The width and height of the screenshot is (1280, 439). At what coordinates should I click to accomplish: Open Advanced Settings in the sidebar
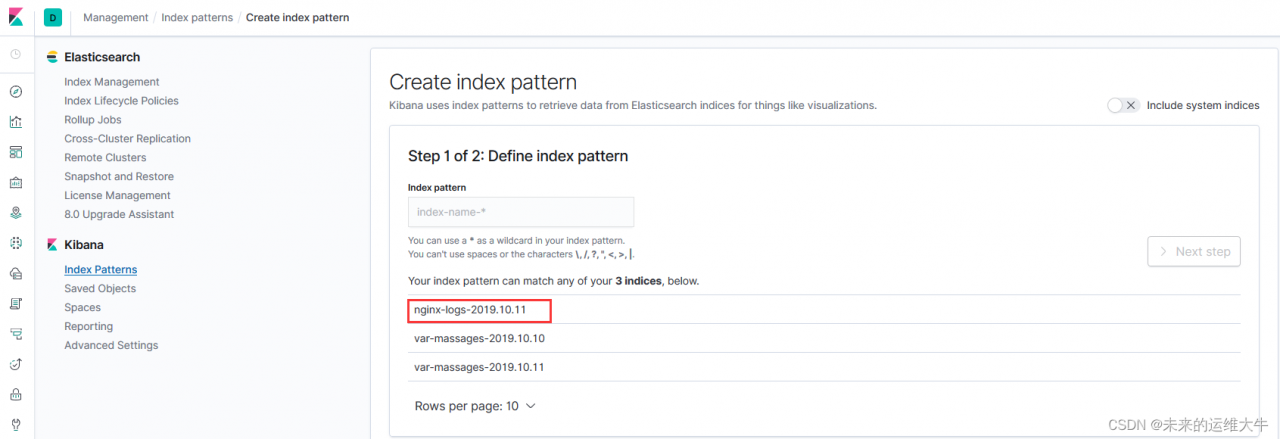(111, 345)
